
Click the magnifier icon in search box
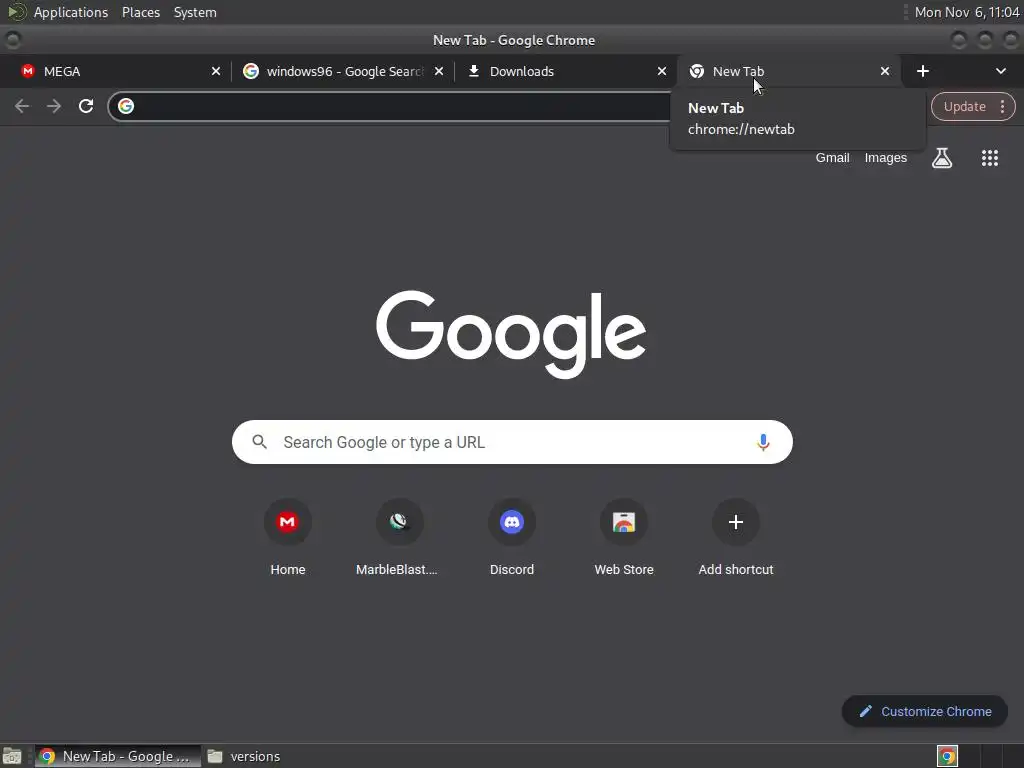[259, 442]
